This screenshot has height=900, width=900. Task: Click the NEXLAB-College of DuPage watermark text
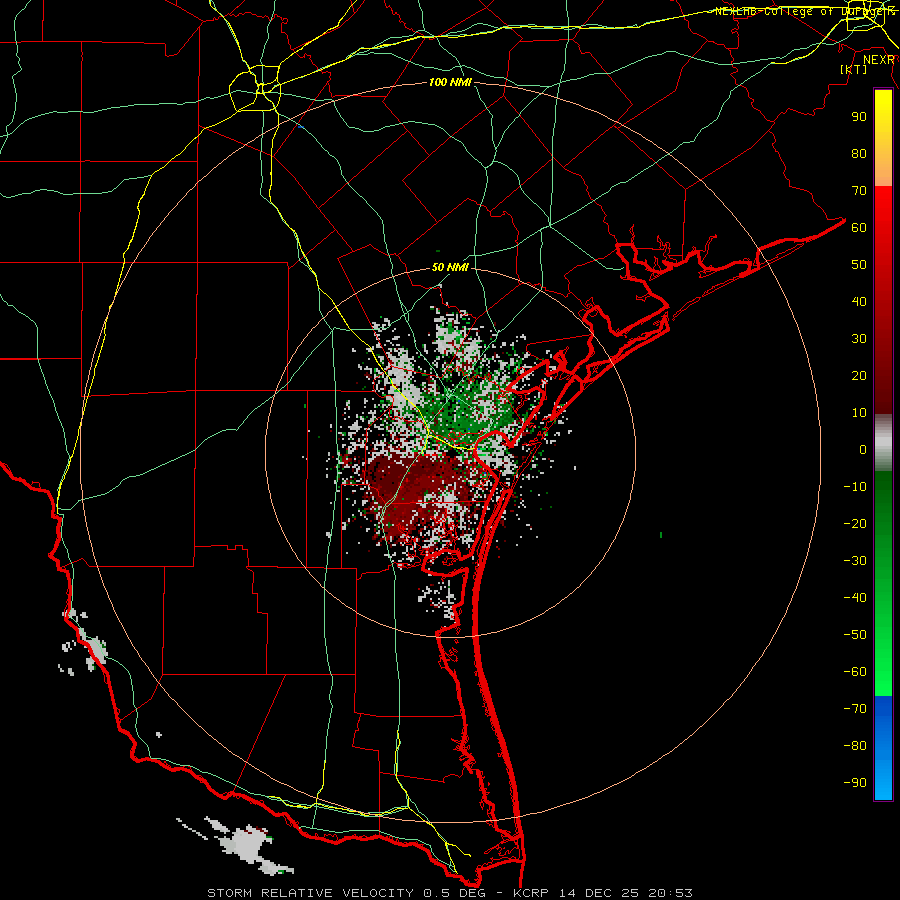805,11
